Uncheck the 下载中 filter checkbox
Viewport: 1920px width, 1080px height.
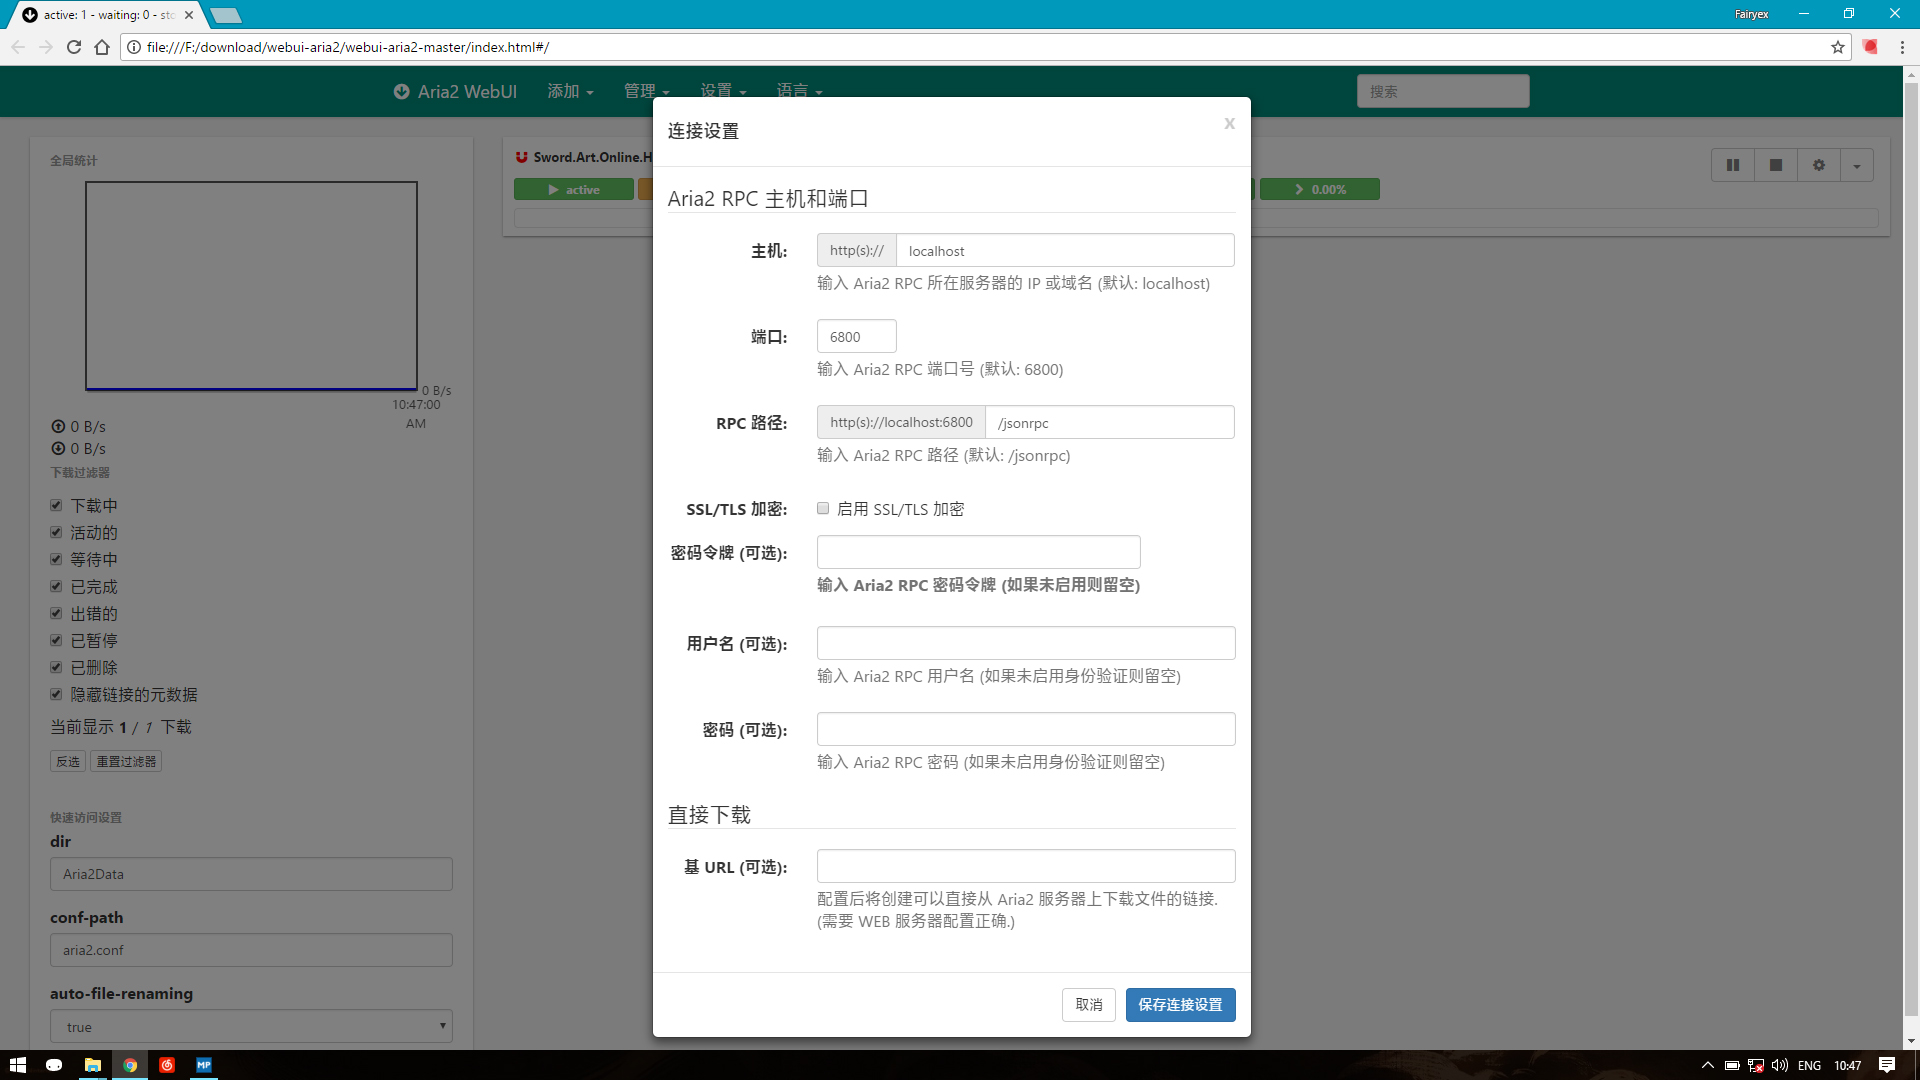pyautogui.click(x=56, y=505)
